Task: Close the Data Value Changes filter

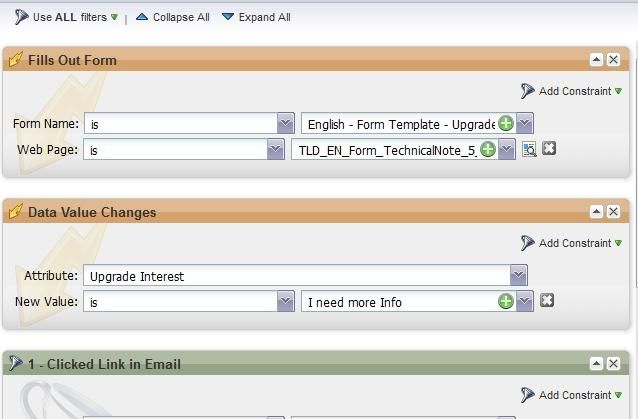Action: [x=614, y=212]
